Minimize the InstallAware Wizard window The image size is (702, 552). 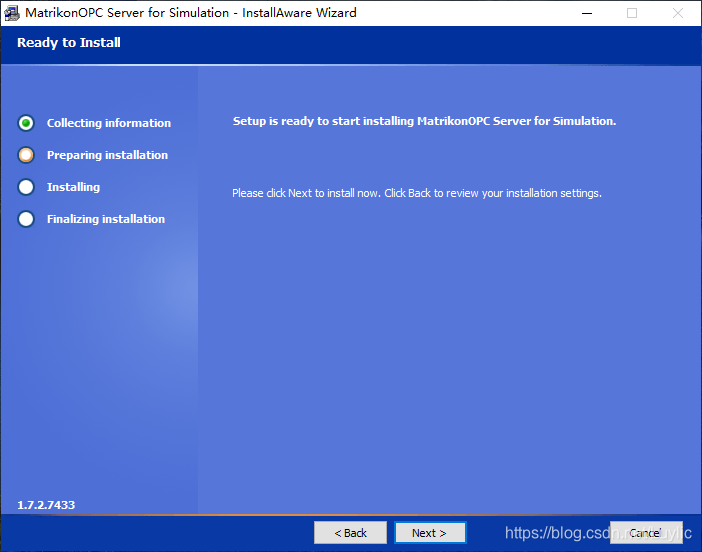[x=587, y=13]
